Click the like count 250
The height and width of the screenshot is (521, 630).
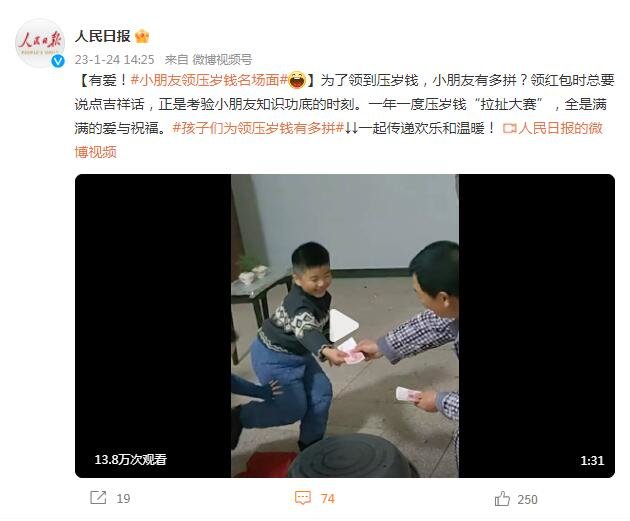(528, 499)
